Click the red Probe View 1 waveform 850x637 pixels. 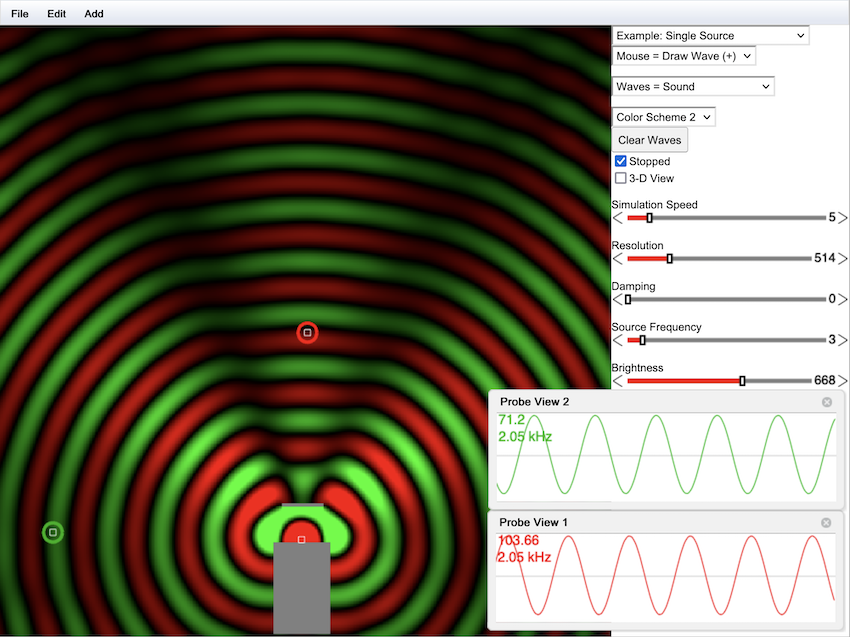coord(666,577)
